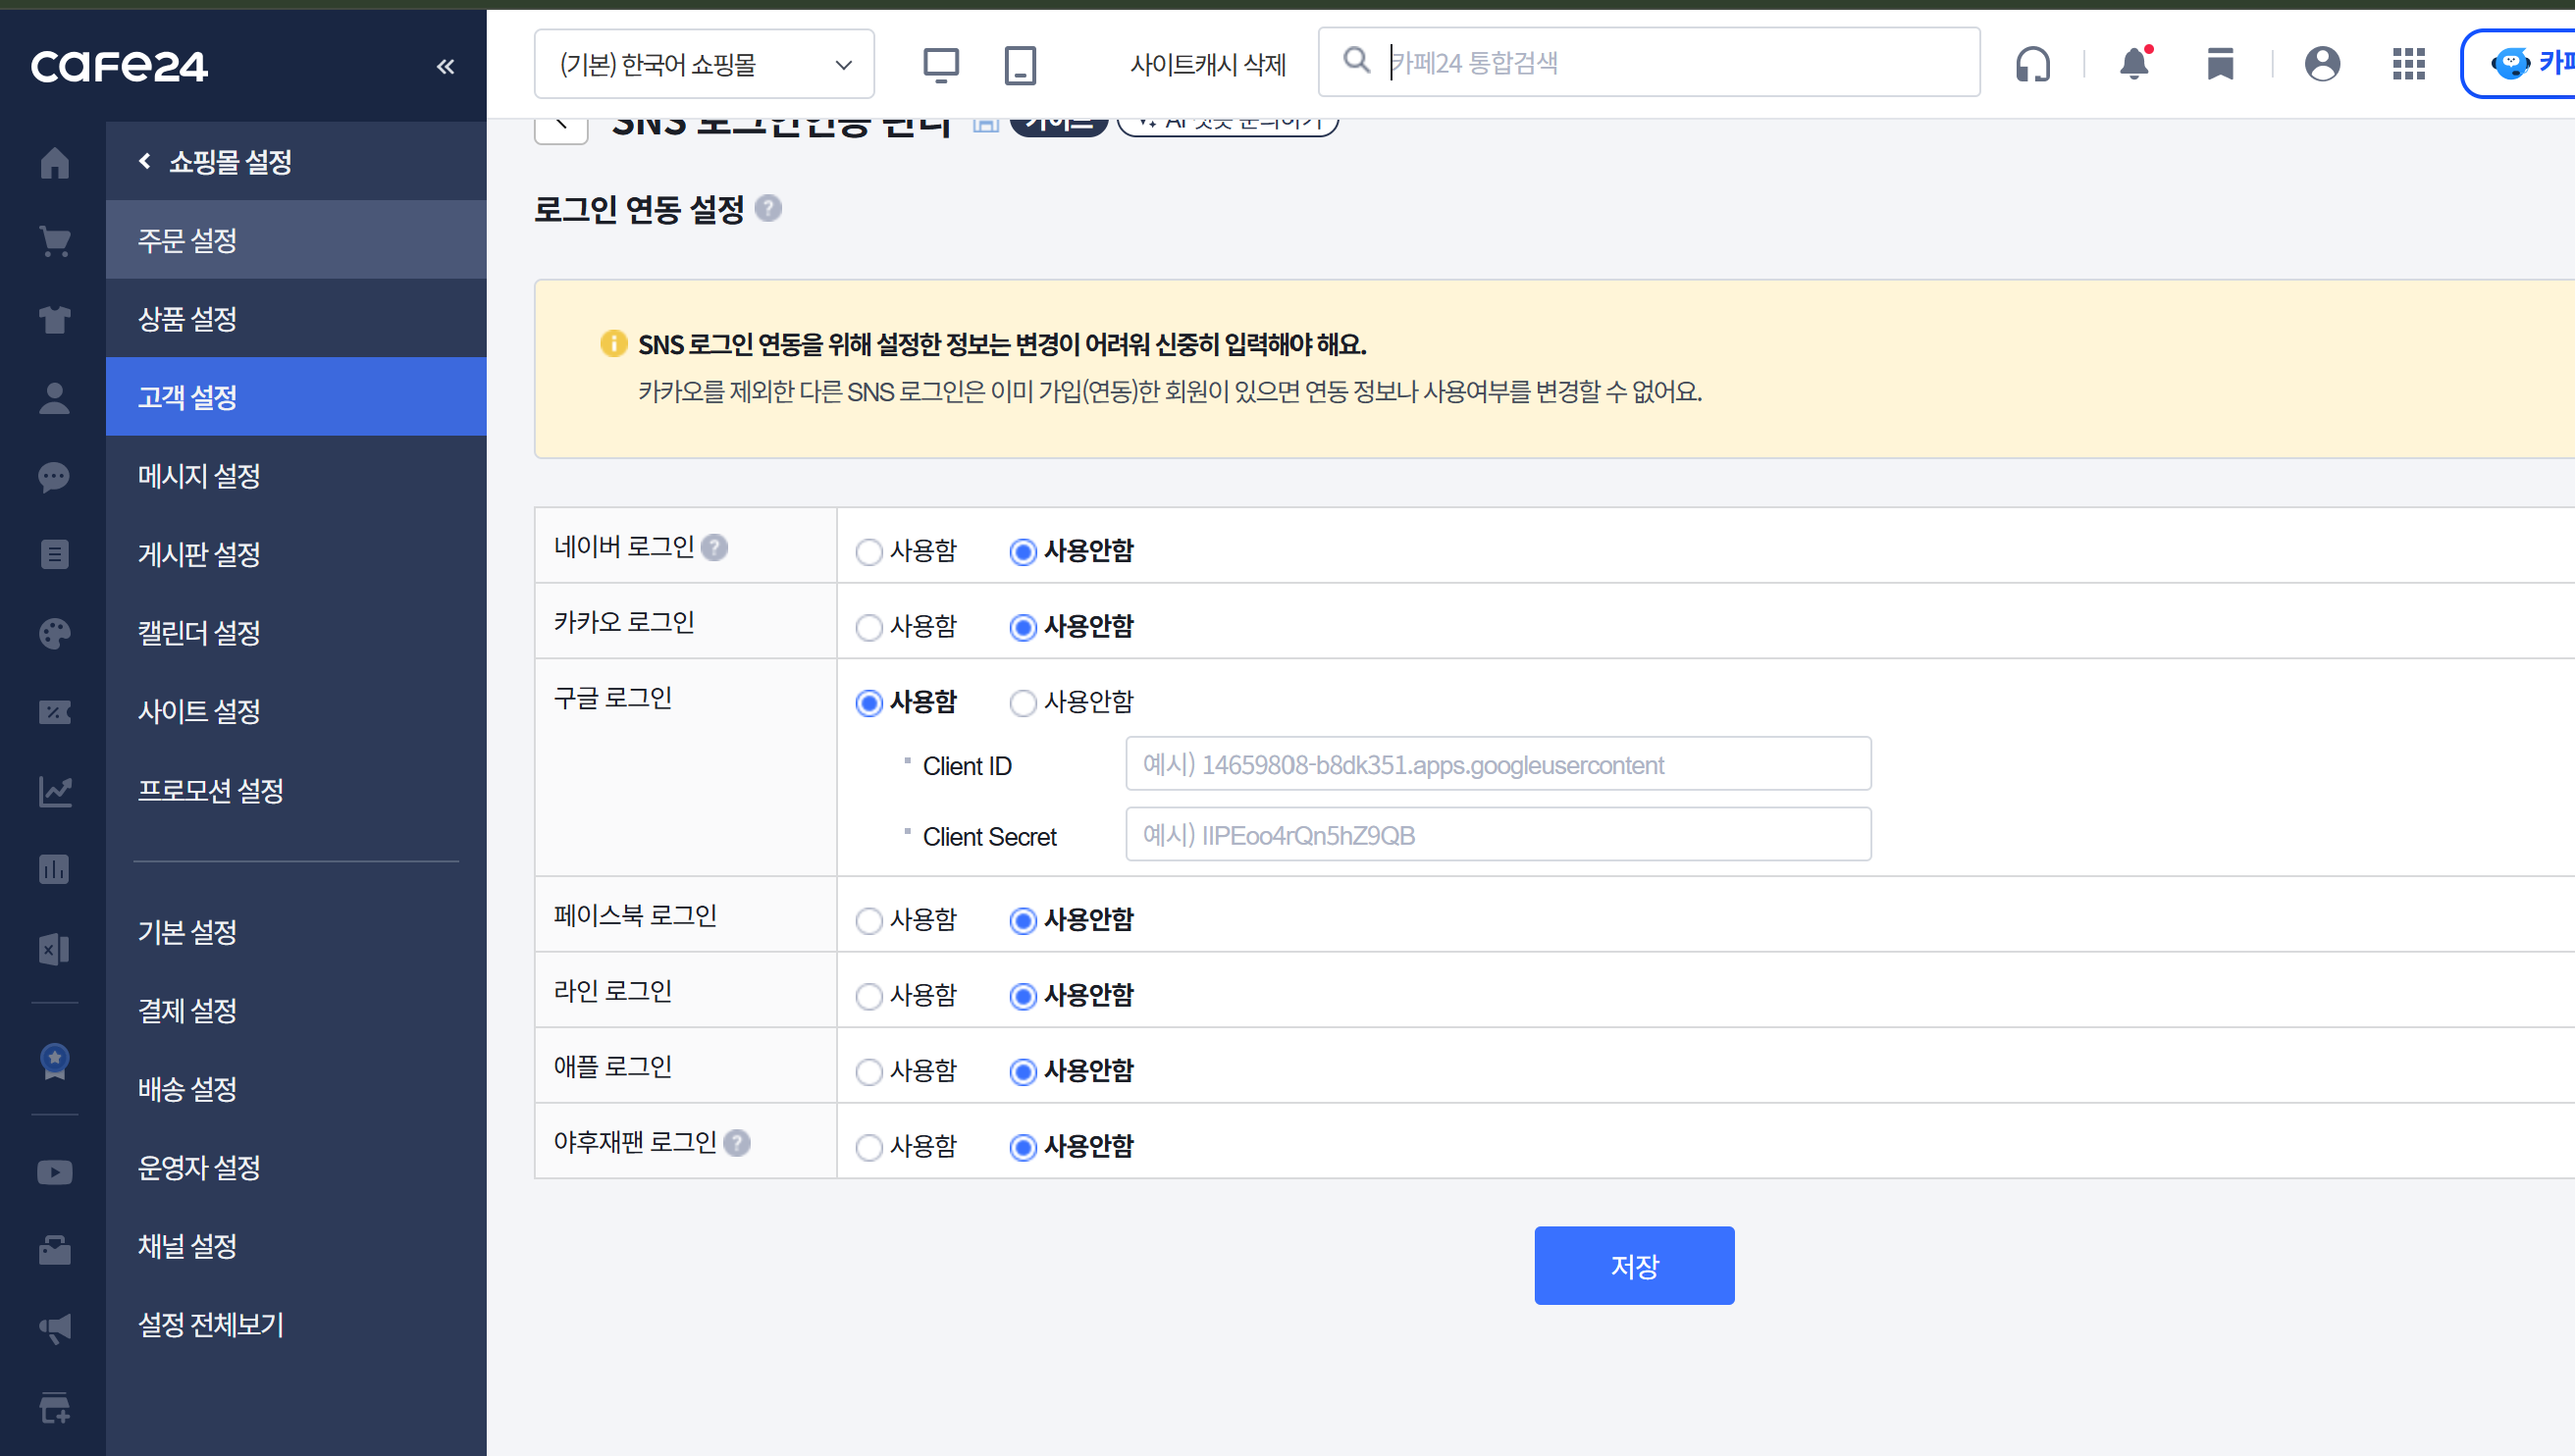Open the shopping cart orders icon

click(54, 241)
